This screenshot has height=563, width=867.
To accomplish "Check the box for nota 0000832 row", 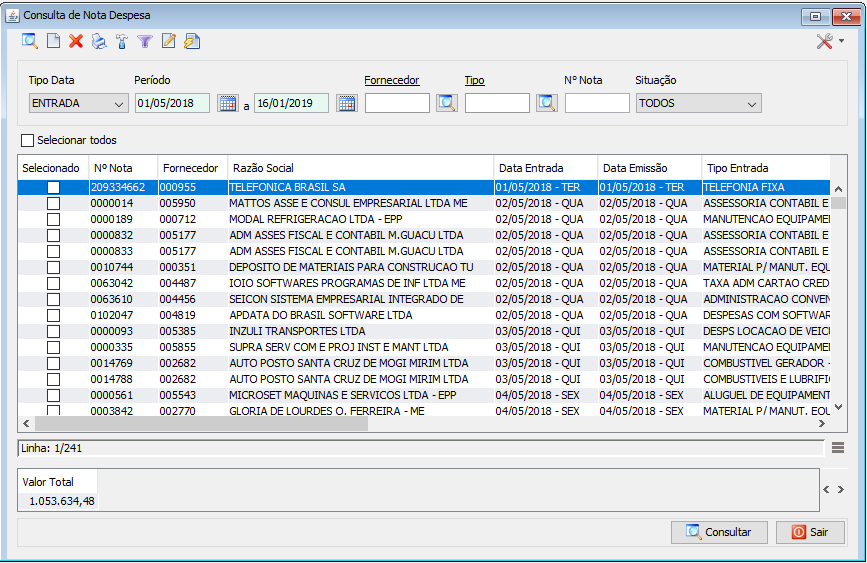I will [x=53, y=236].
